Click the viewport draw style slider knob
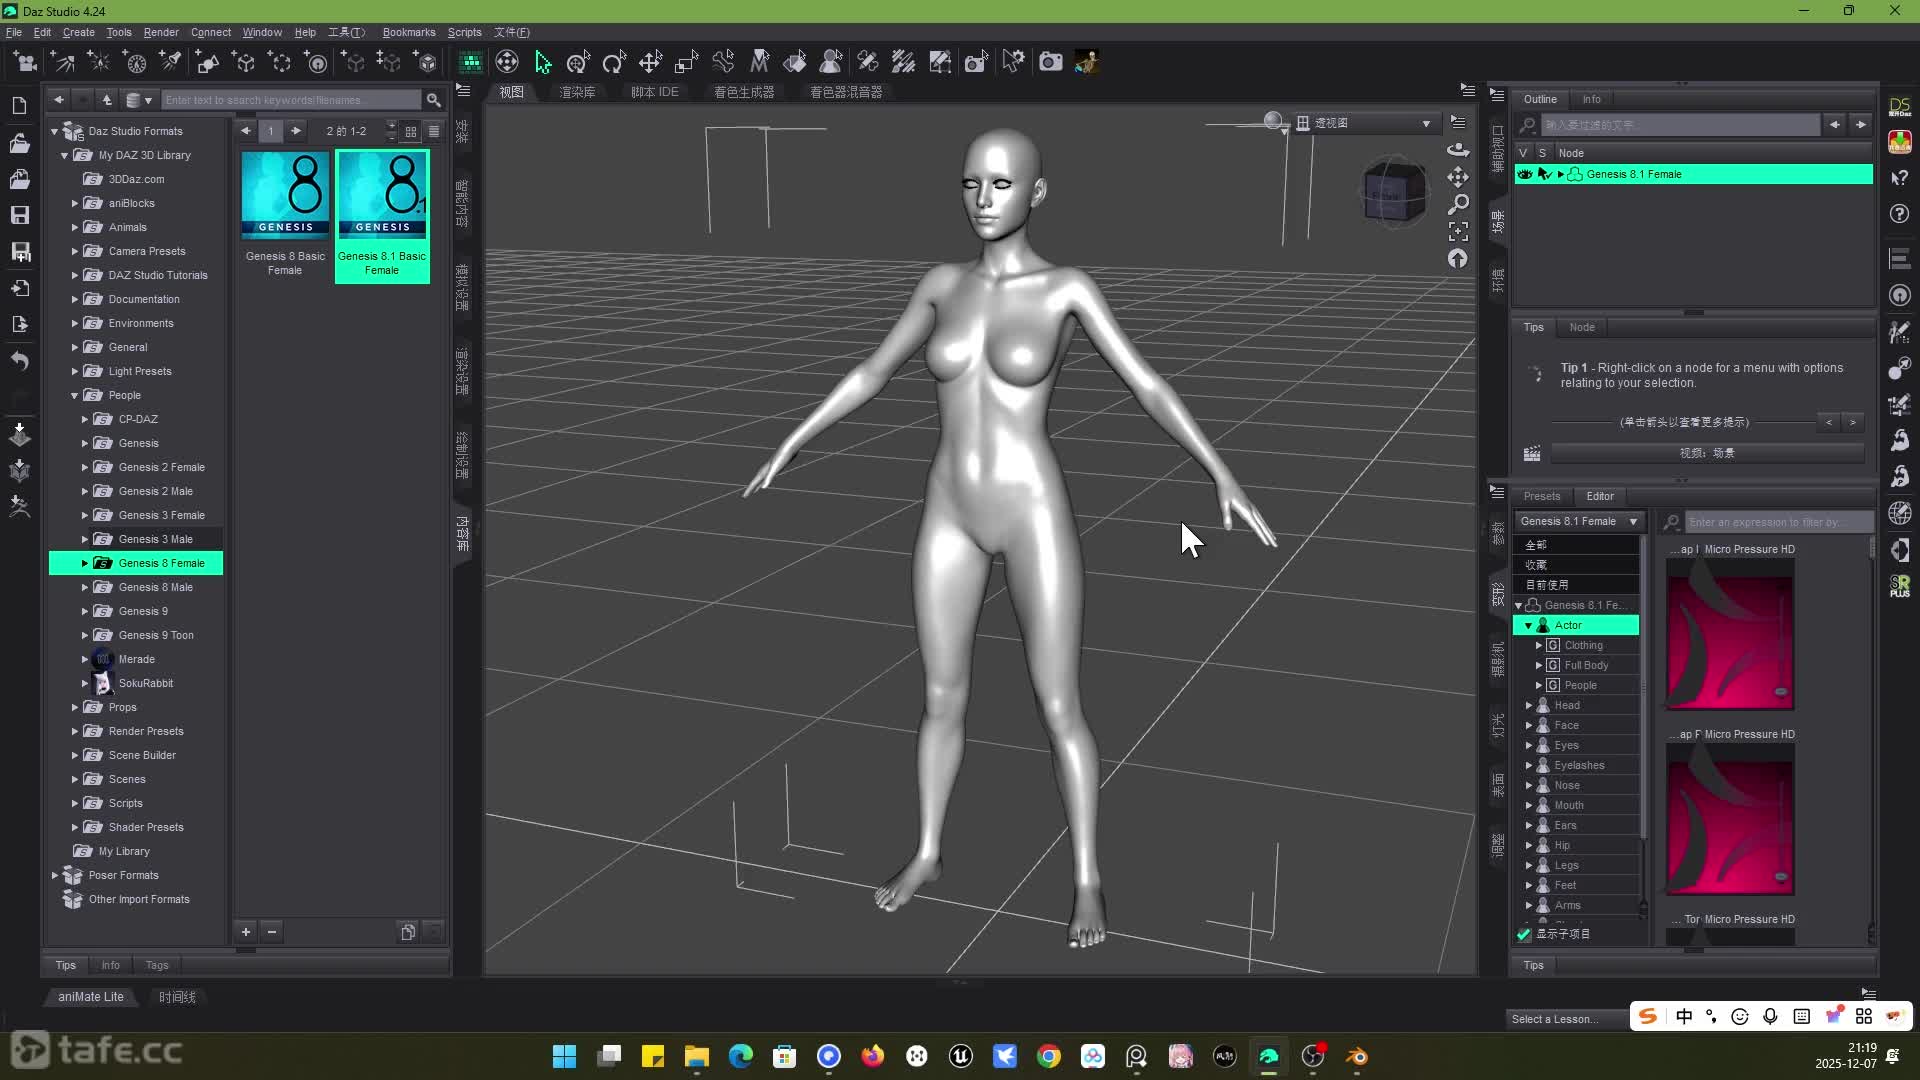 tap(1273, 121)
